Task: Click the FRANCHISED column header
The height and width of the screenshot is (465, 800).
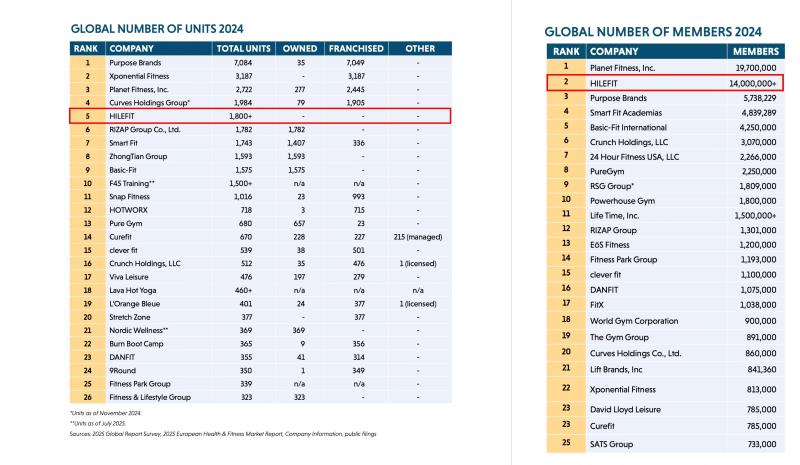Action: point(356,48)
